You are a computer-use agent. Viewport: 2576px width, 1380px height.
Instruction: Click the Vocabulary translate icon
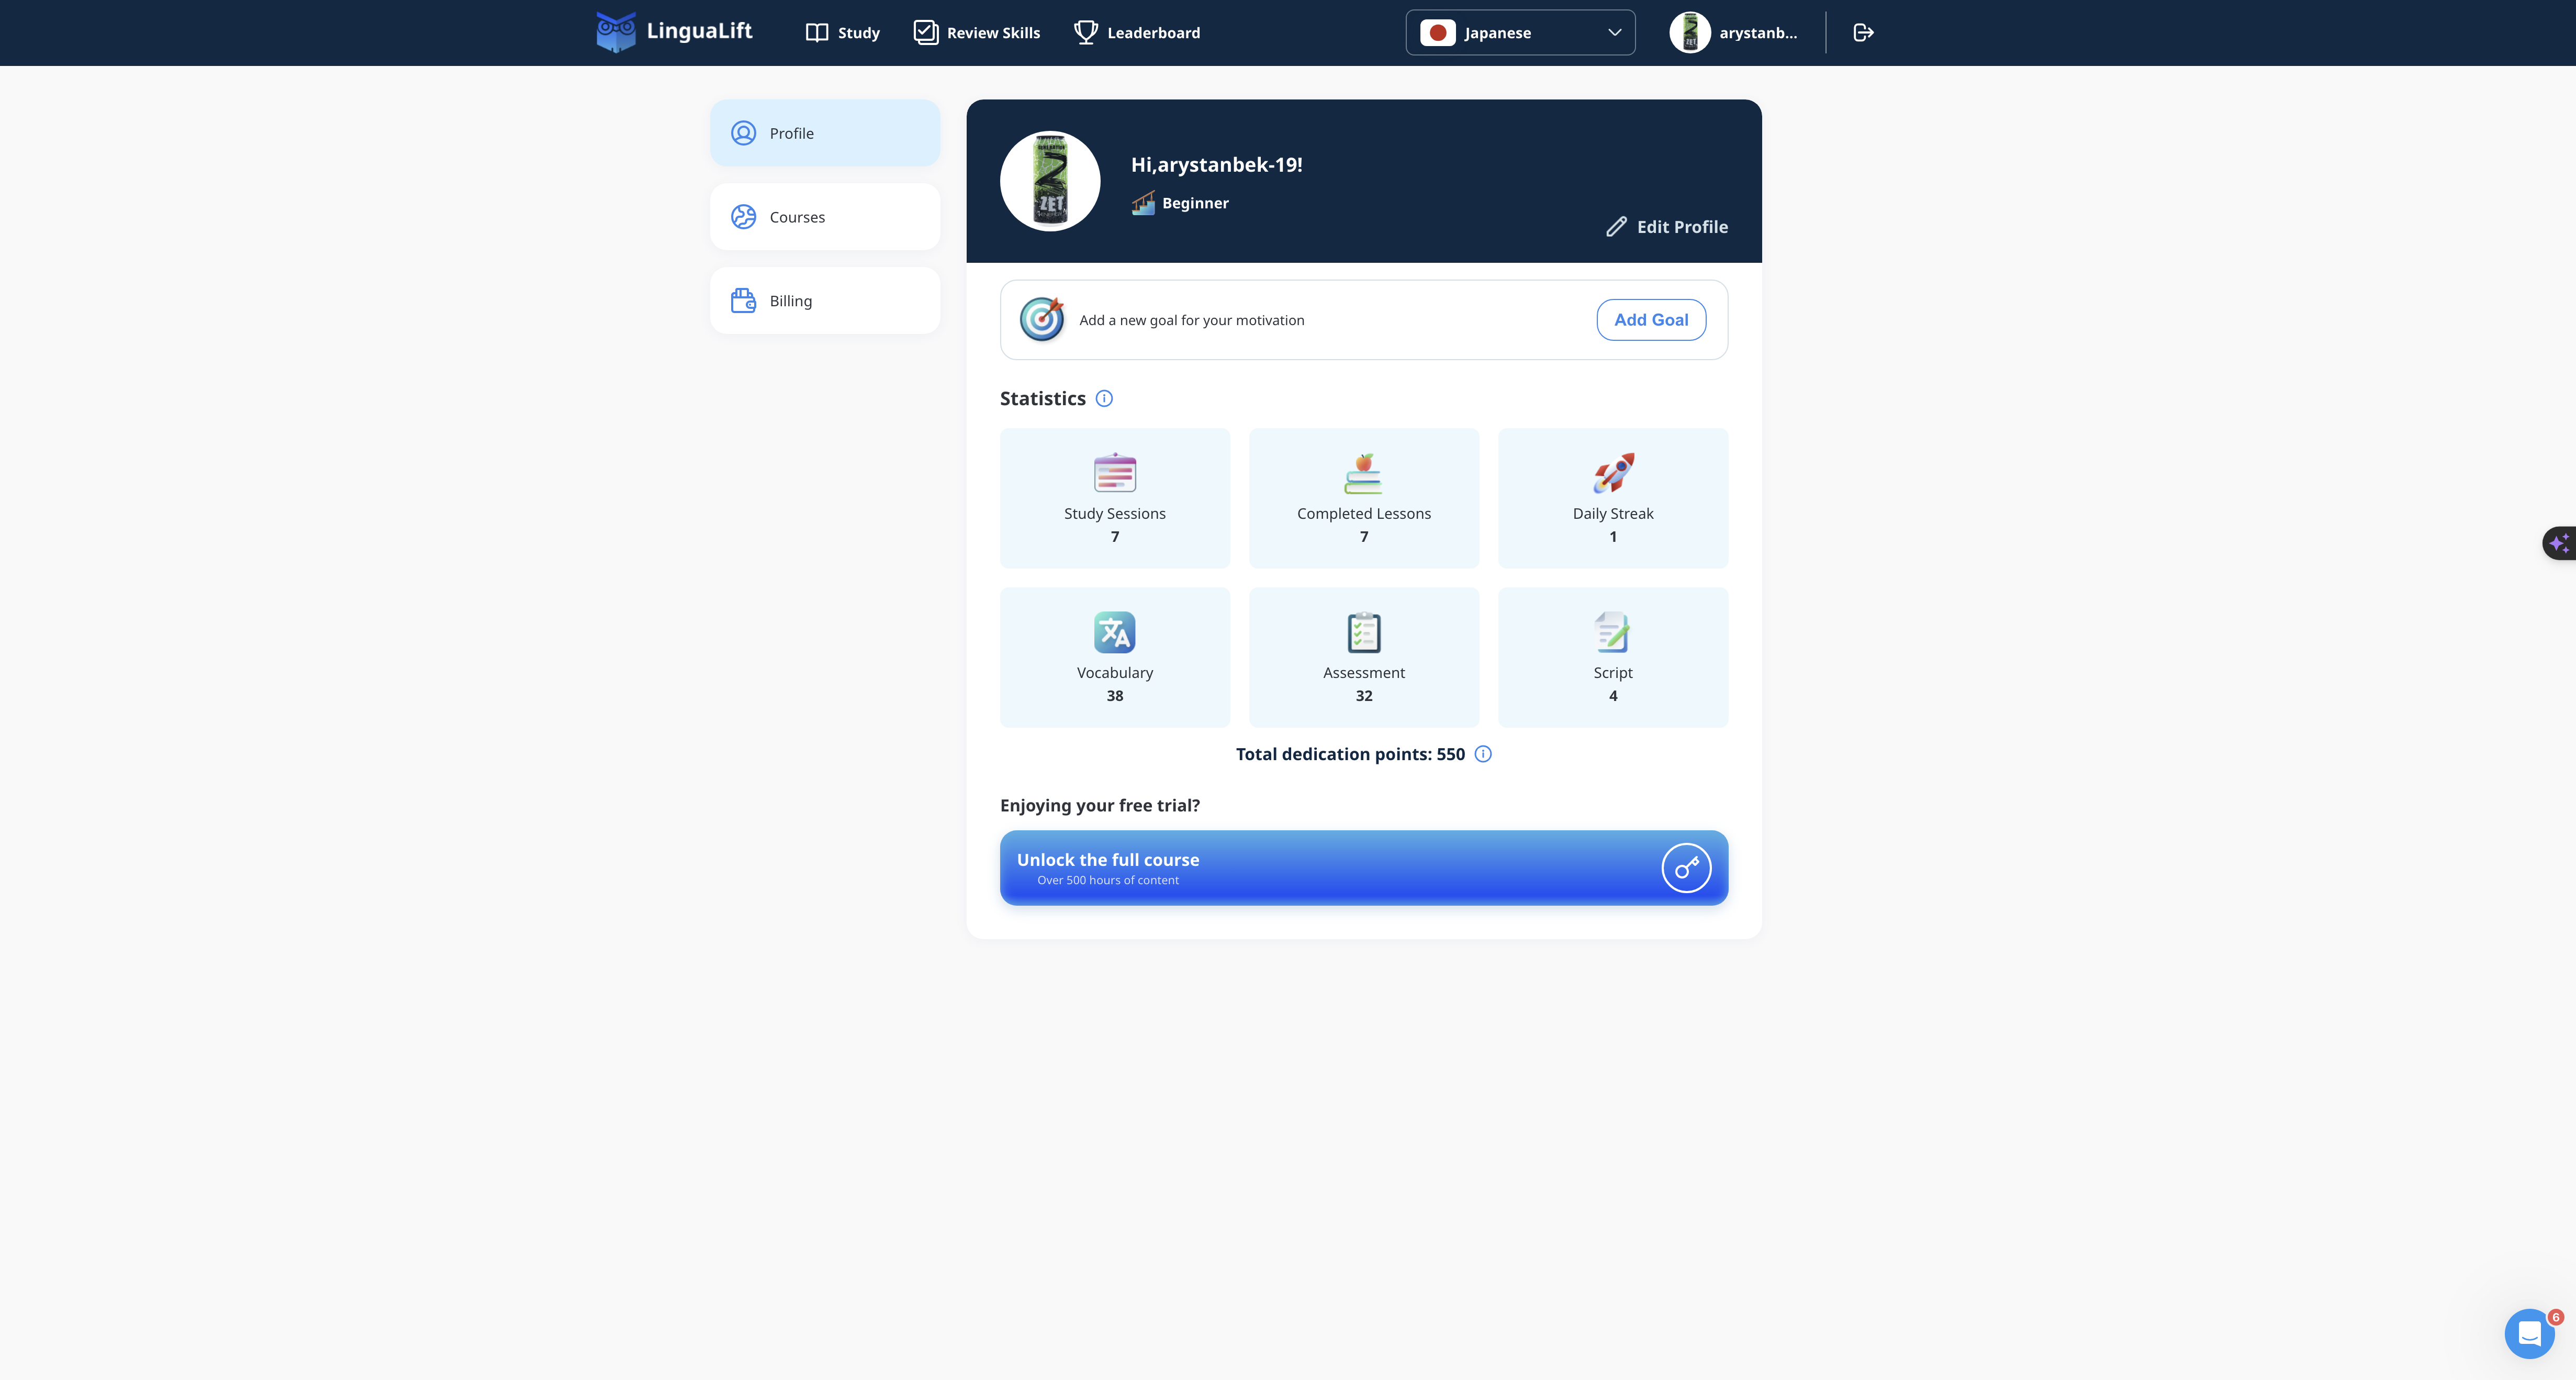(1114, 632)
